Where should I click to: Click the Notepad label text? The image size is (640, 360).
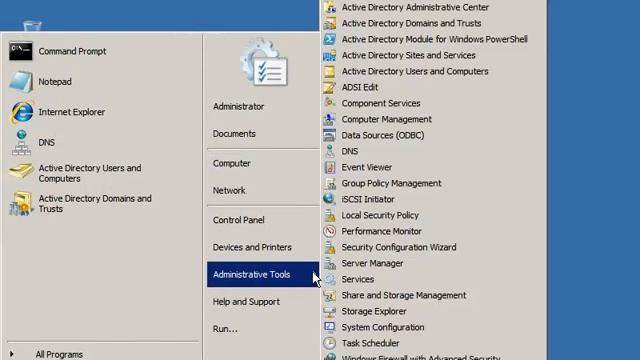click(55, 82)
